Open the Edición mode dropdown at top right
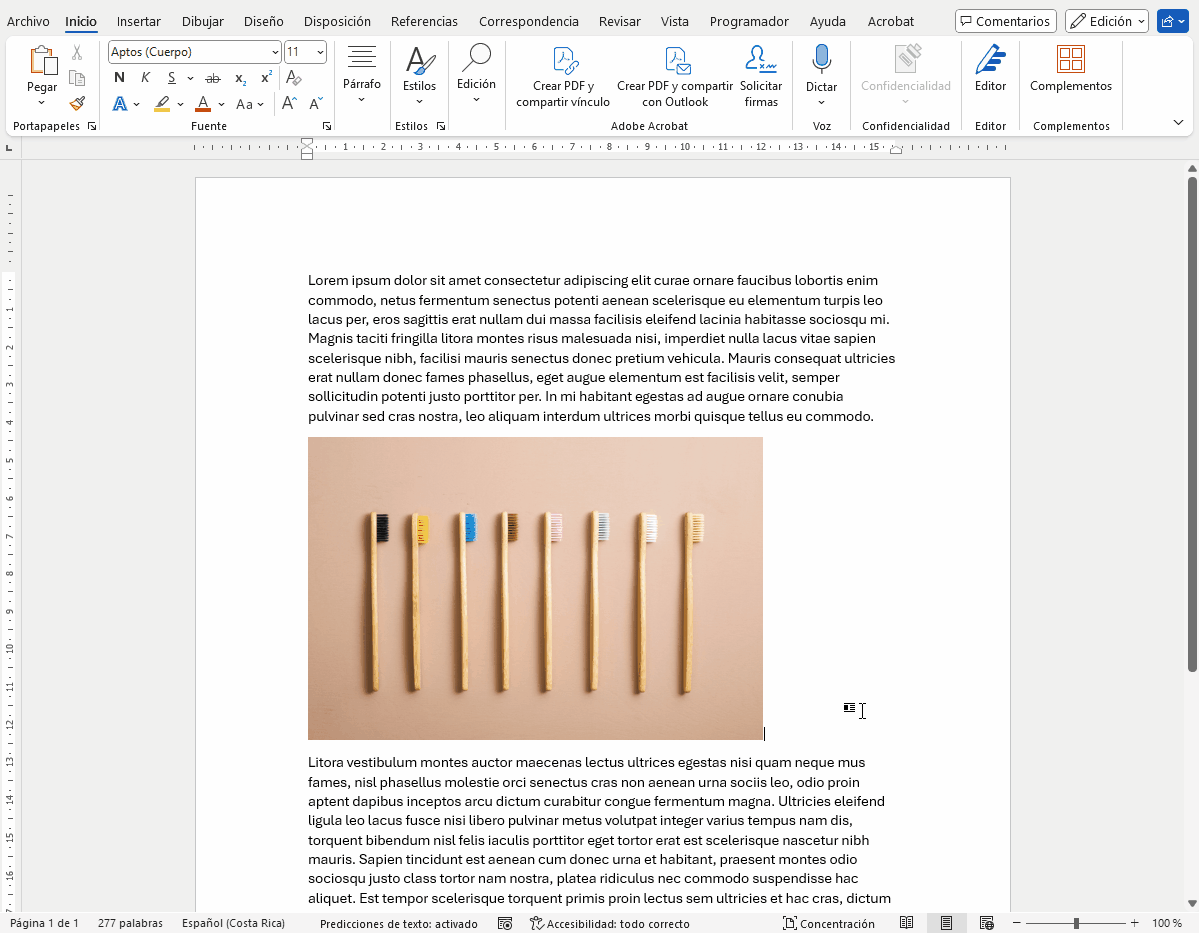The image size is (1199, 933). pyautogui.click(x=1106, y=21)
